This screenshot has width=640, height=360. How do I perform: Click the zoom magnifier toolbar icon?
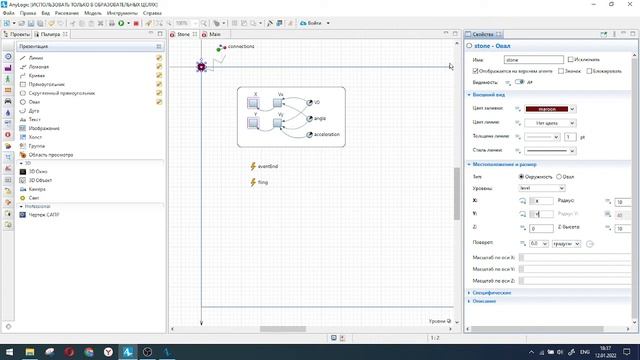(x=203, y=23)
